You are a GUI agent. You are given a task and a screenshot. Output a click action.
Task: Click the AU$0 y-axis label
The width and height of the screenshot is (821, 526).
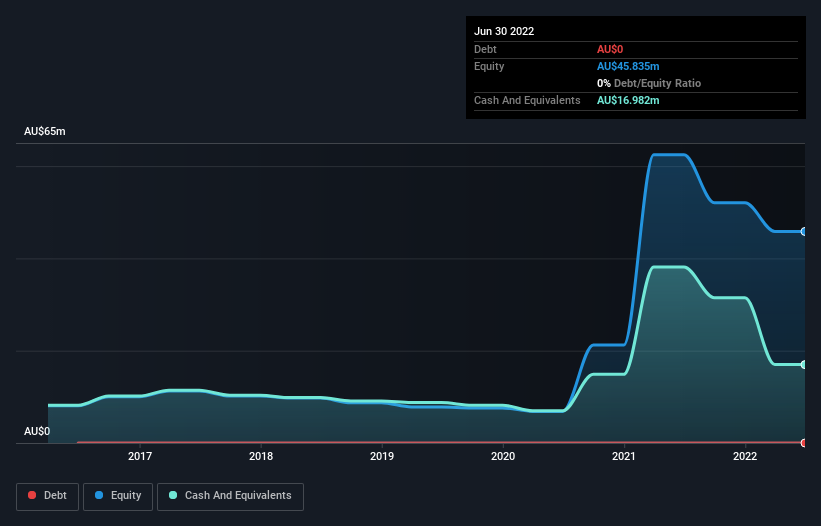pos(37,431)
